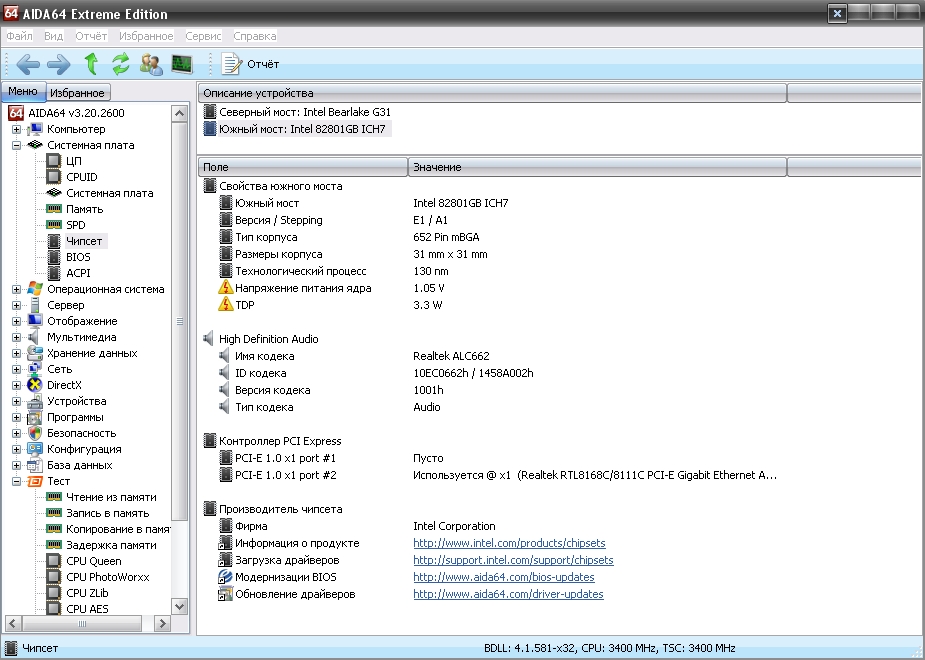Select Южный мост: Intel 82801GB ICH7 device
925x660 pixels.
click(x=302, y=129)
